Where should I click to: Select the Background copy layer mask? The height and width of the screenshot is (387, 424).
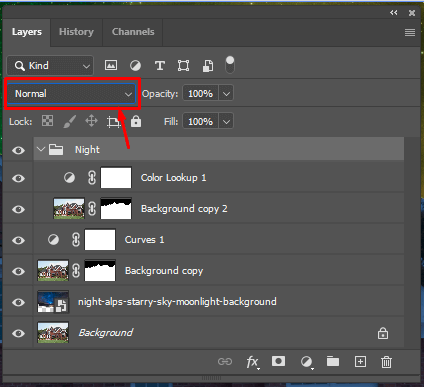click(x=100, y=271)
